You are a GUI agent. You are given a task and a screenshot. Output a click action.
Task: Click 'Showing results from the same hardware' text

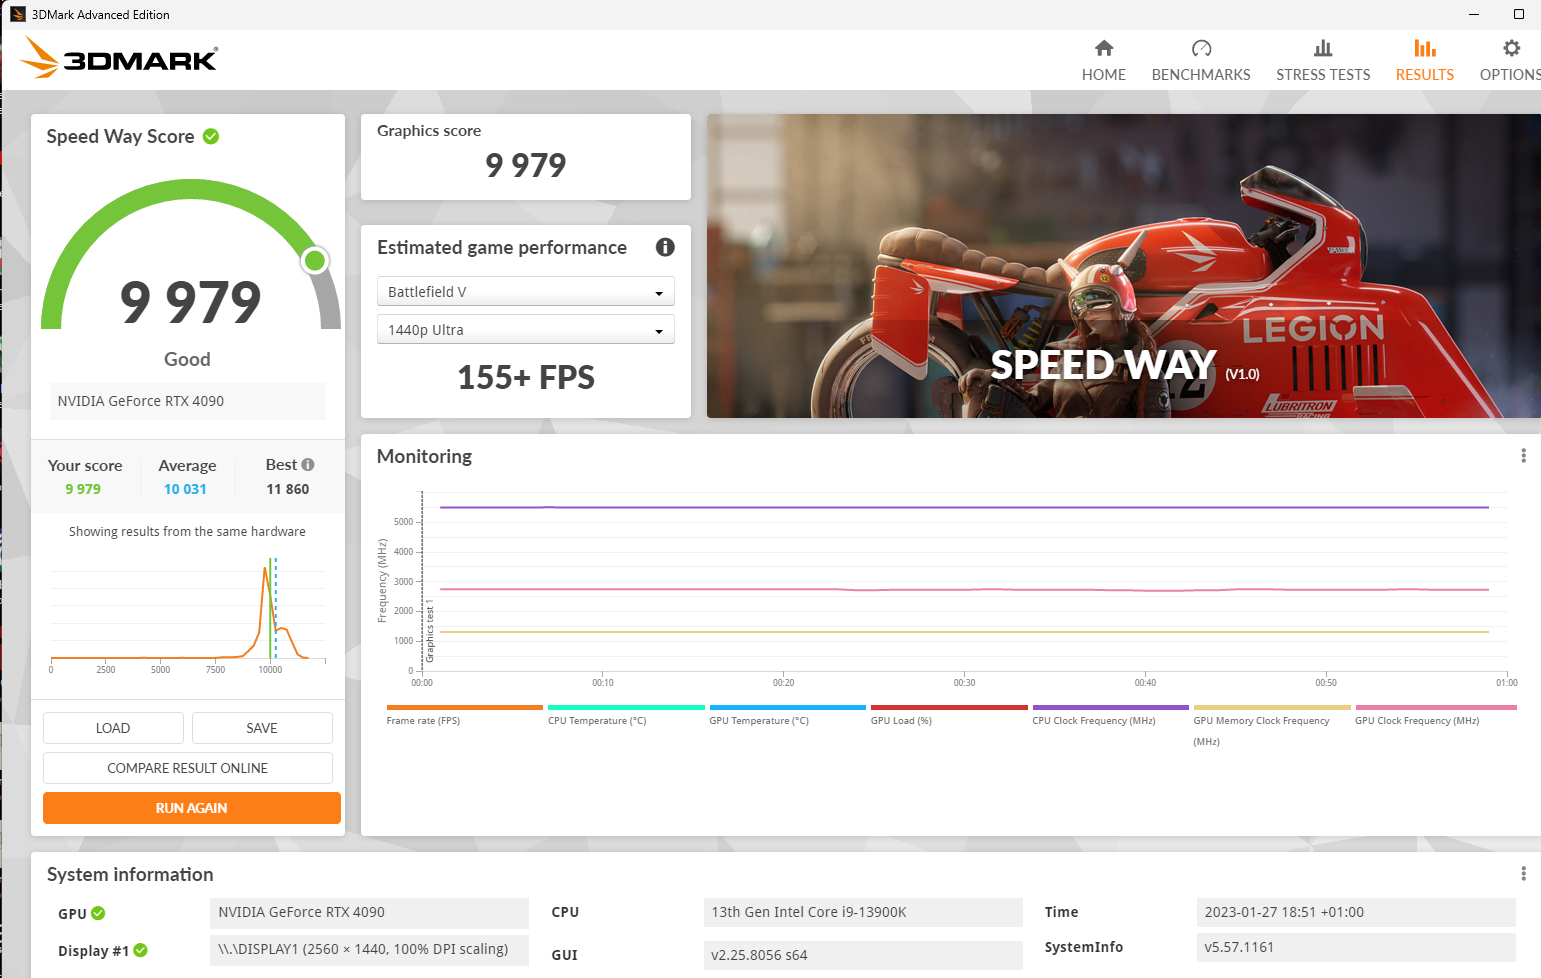[x=187, y=532]
